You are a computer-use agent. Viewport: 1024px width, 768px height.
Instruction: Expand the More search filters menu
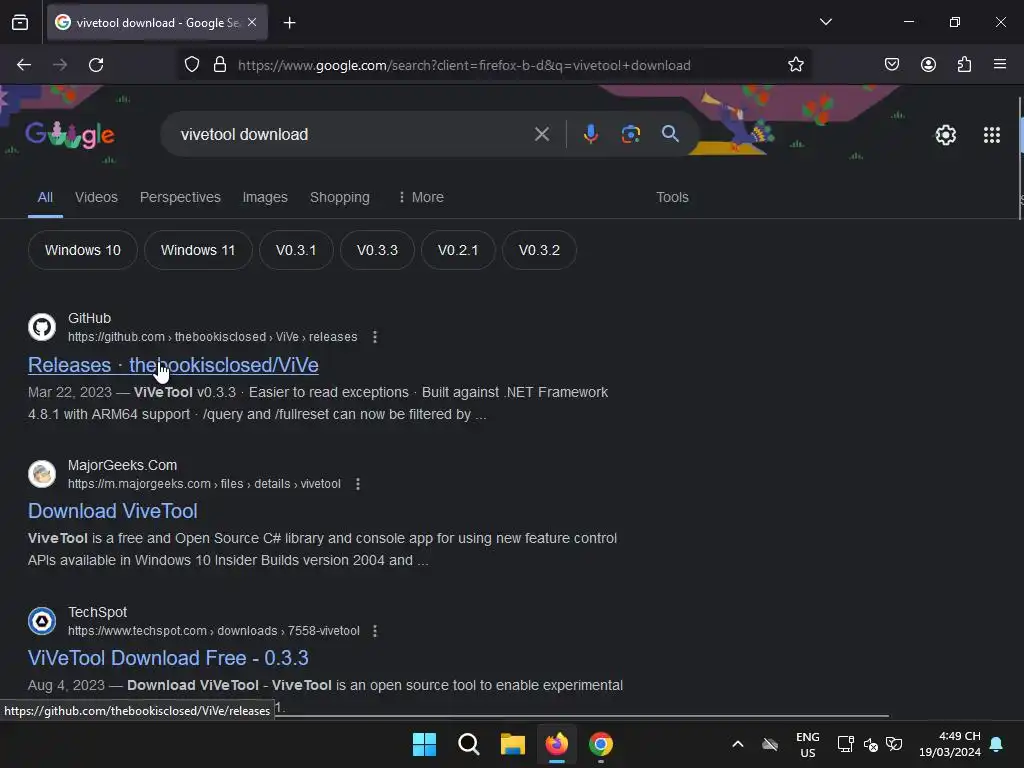(421, 197)
